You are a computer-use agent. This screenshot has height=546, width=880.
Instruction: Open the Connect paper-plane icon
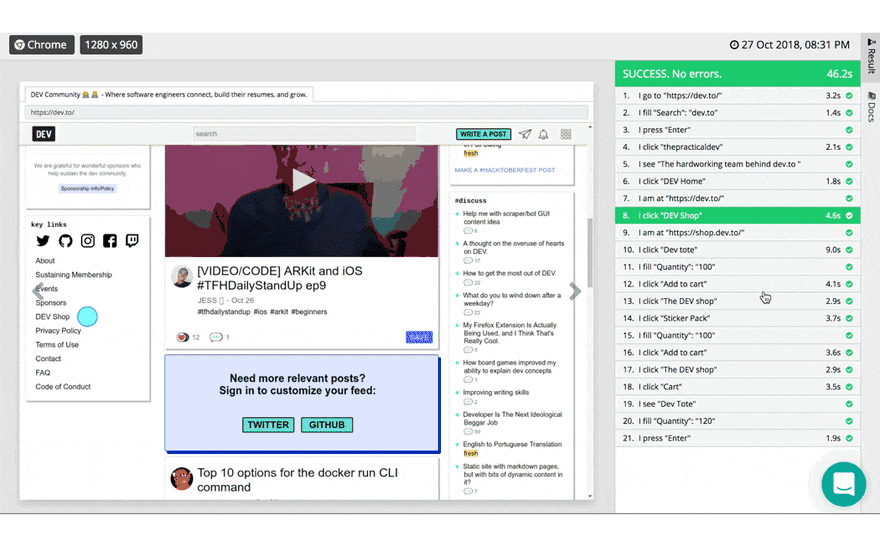tap(525, 134)
